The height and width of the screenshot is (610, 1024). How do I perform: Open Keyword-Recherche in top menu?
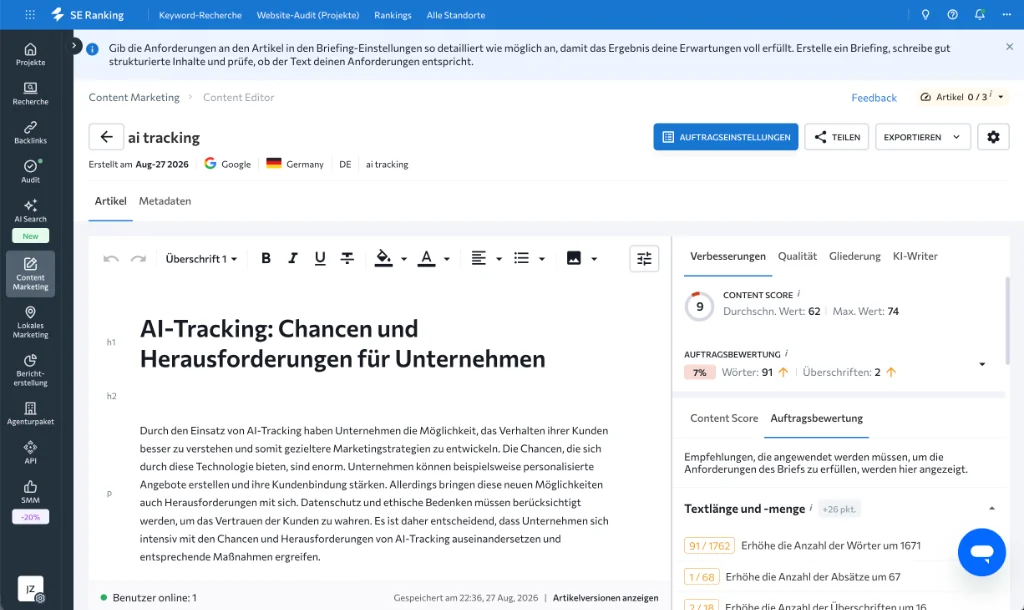pos(200,15)
